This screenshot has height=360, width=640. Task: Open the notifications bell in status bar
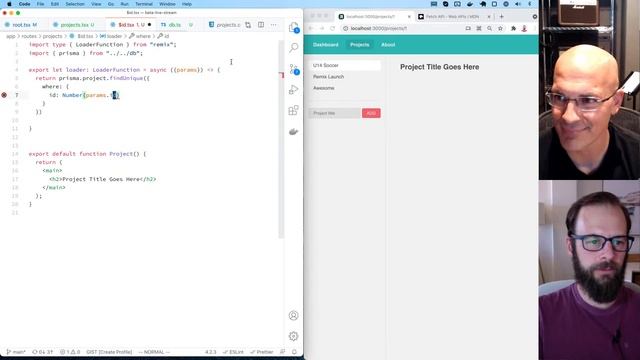(294, 352)
